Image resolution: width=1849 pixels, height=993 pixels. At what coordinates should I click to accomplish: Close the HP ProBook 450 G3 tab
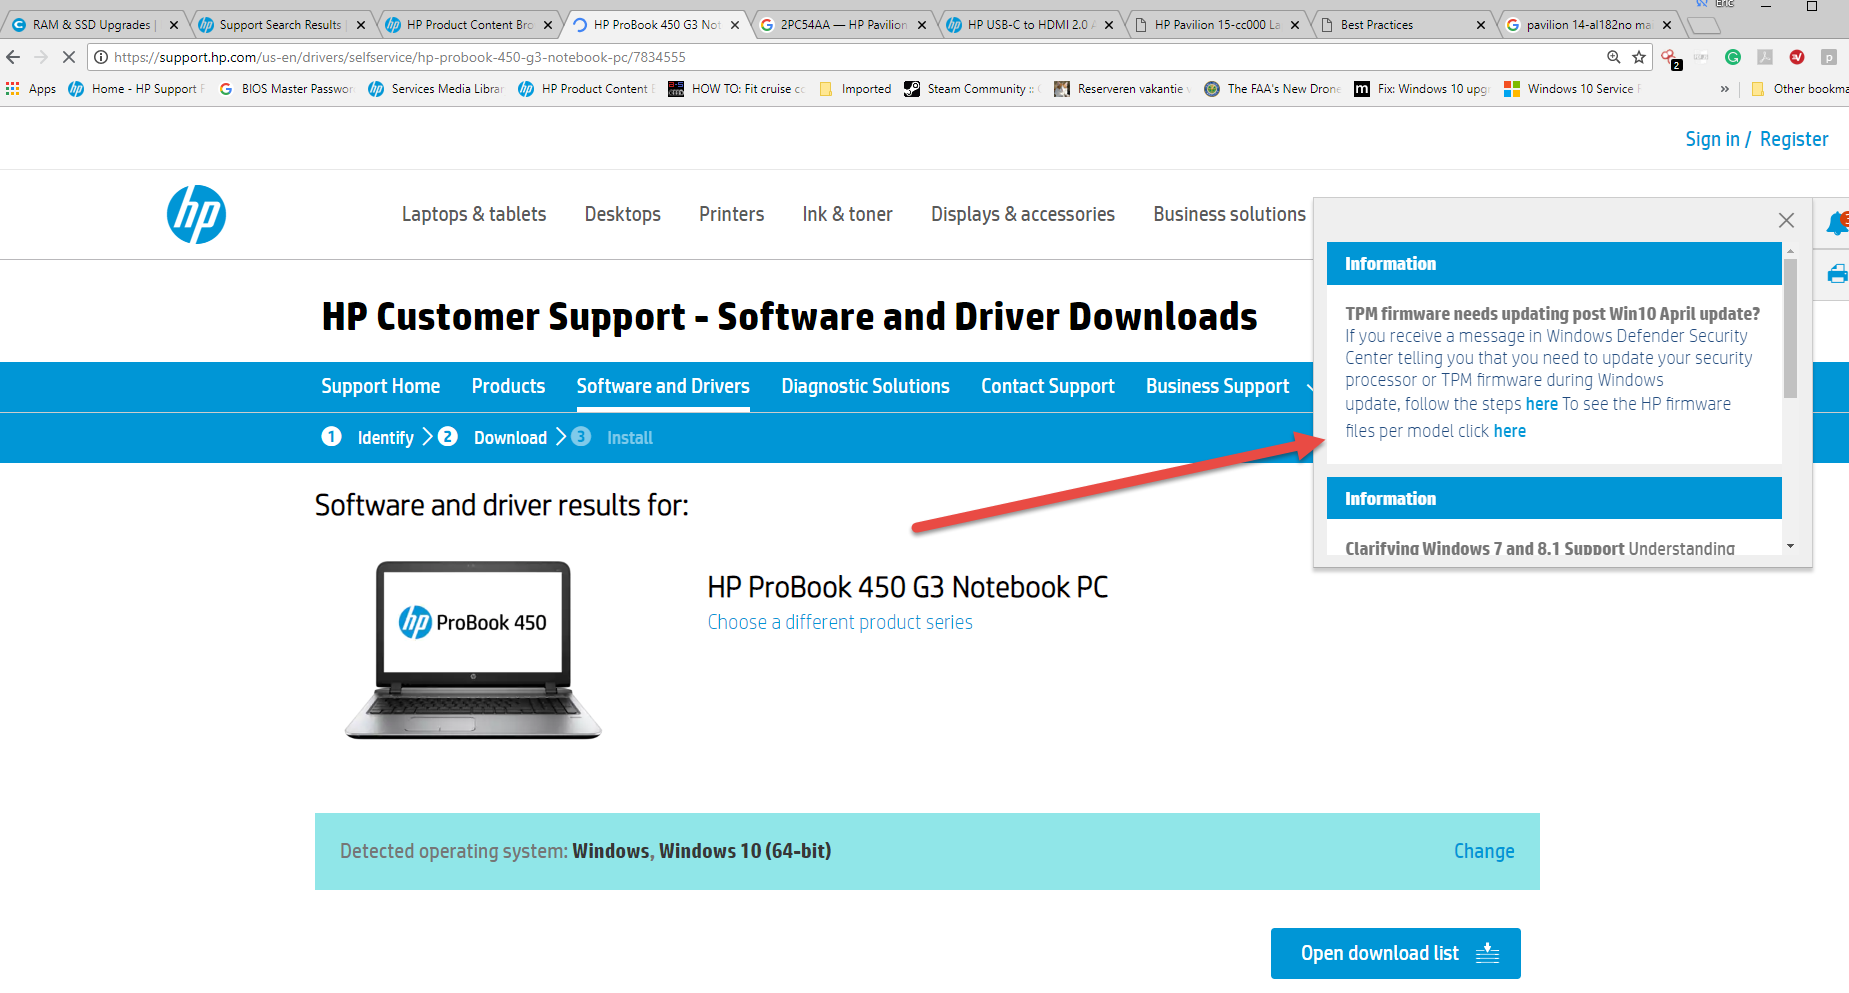pos(735,25)
